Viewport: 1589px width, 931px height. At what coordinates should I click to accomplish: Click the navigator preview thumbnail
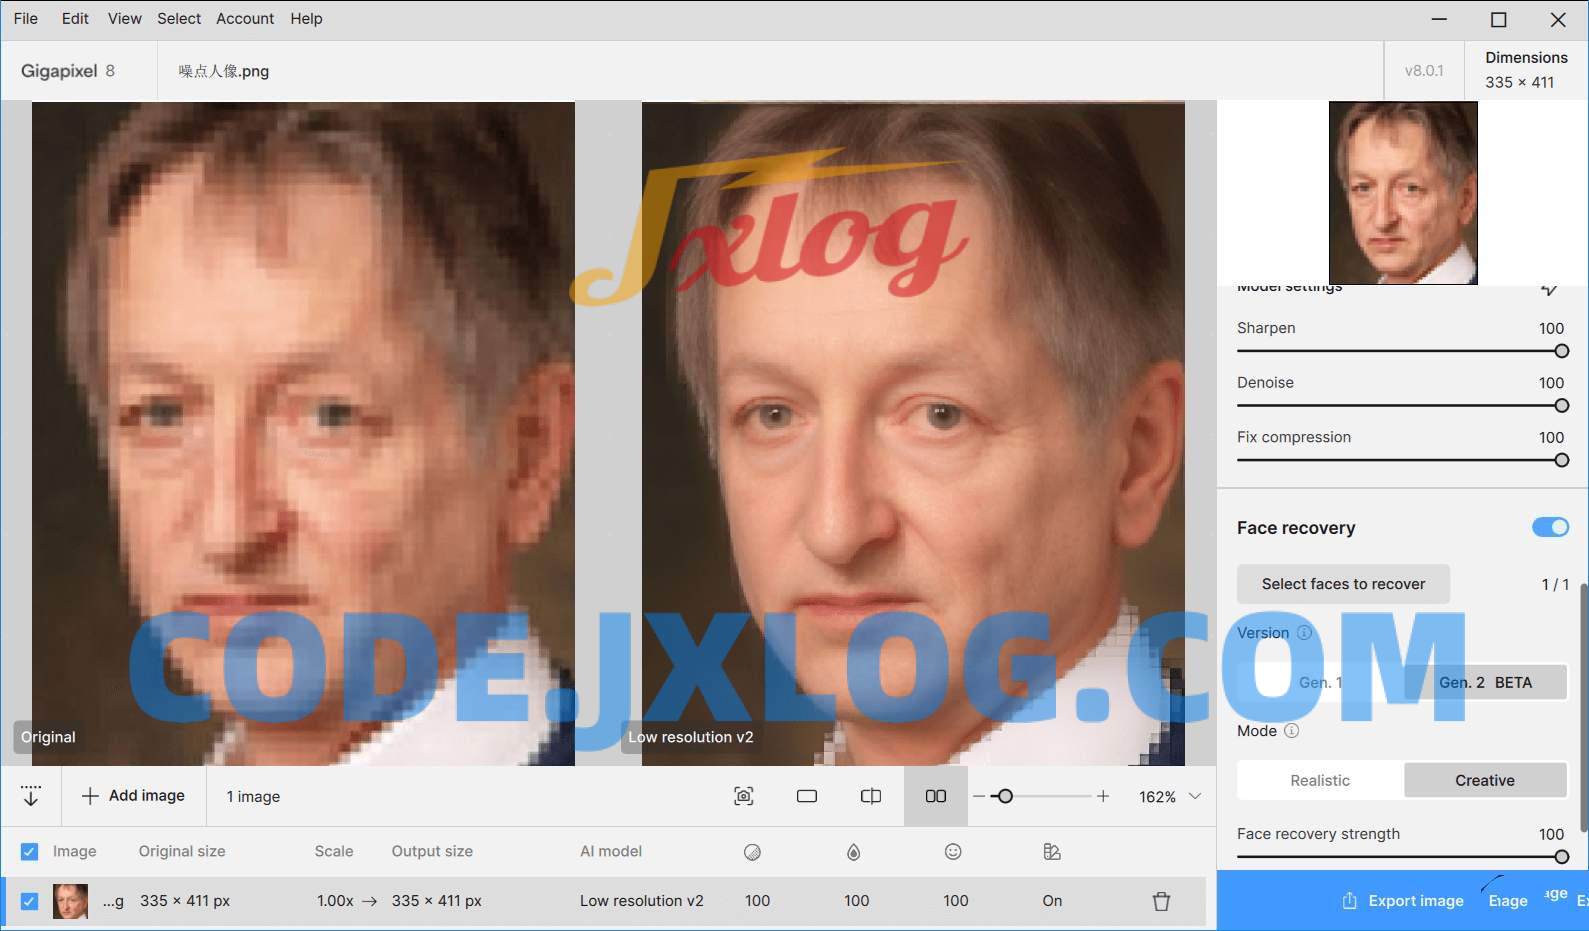point(1403,193)
